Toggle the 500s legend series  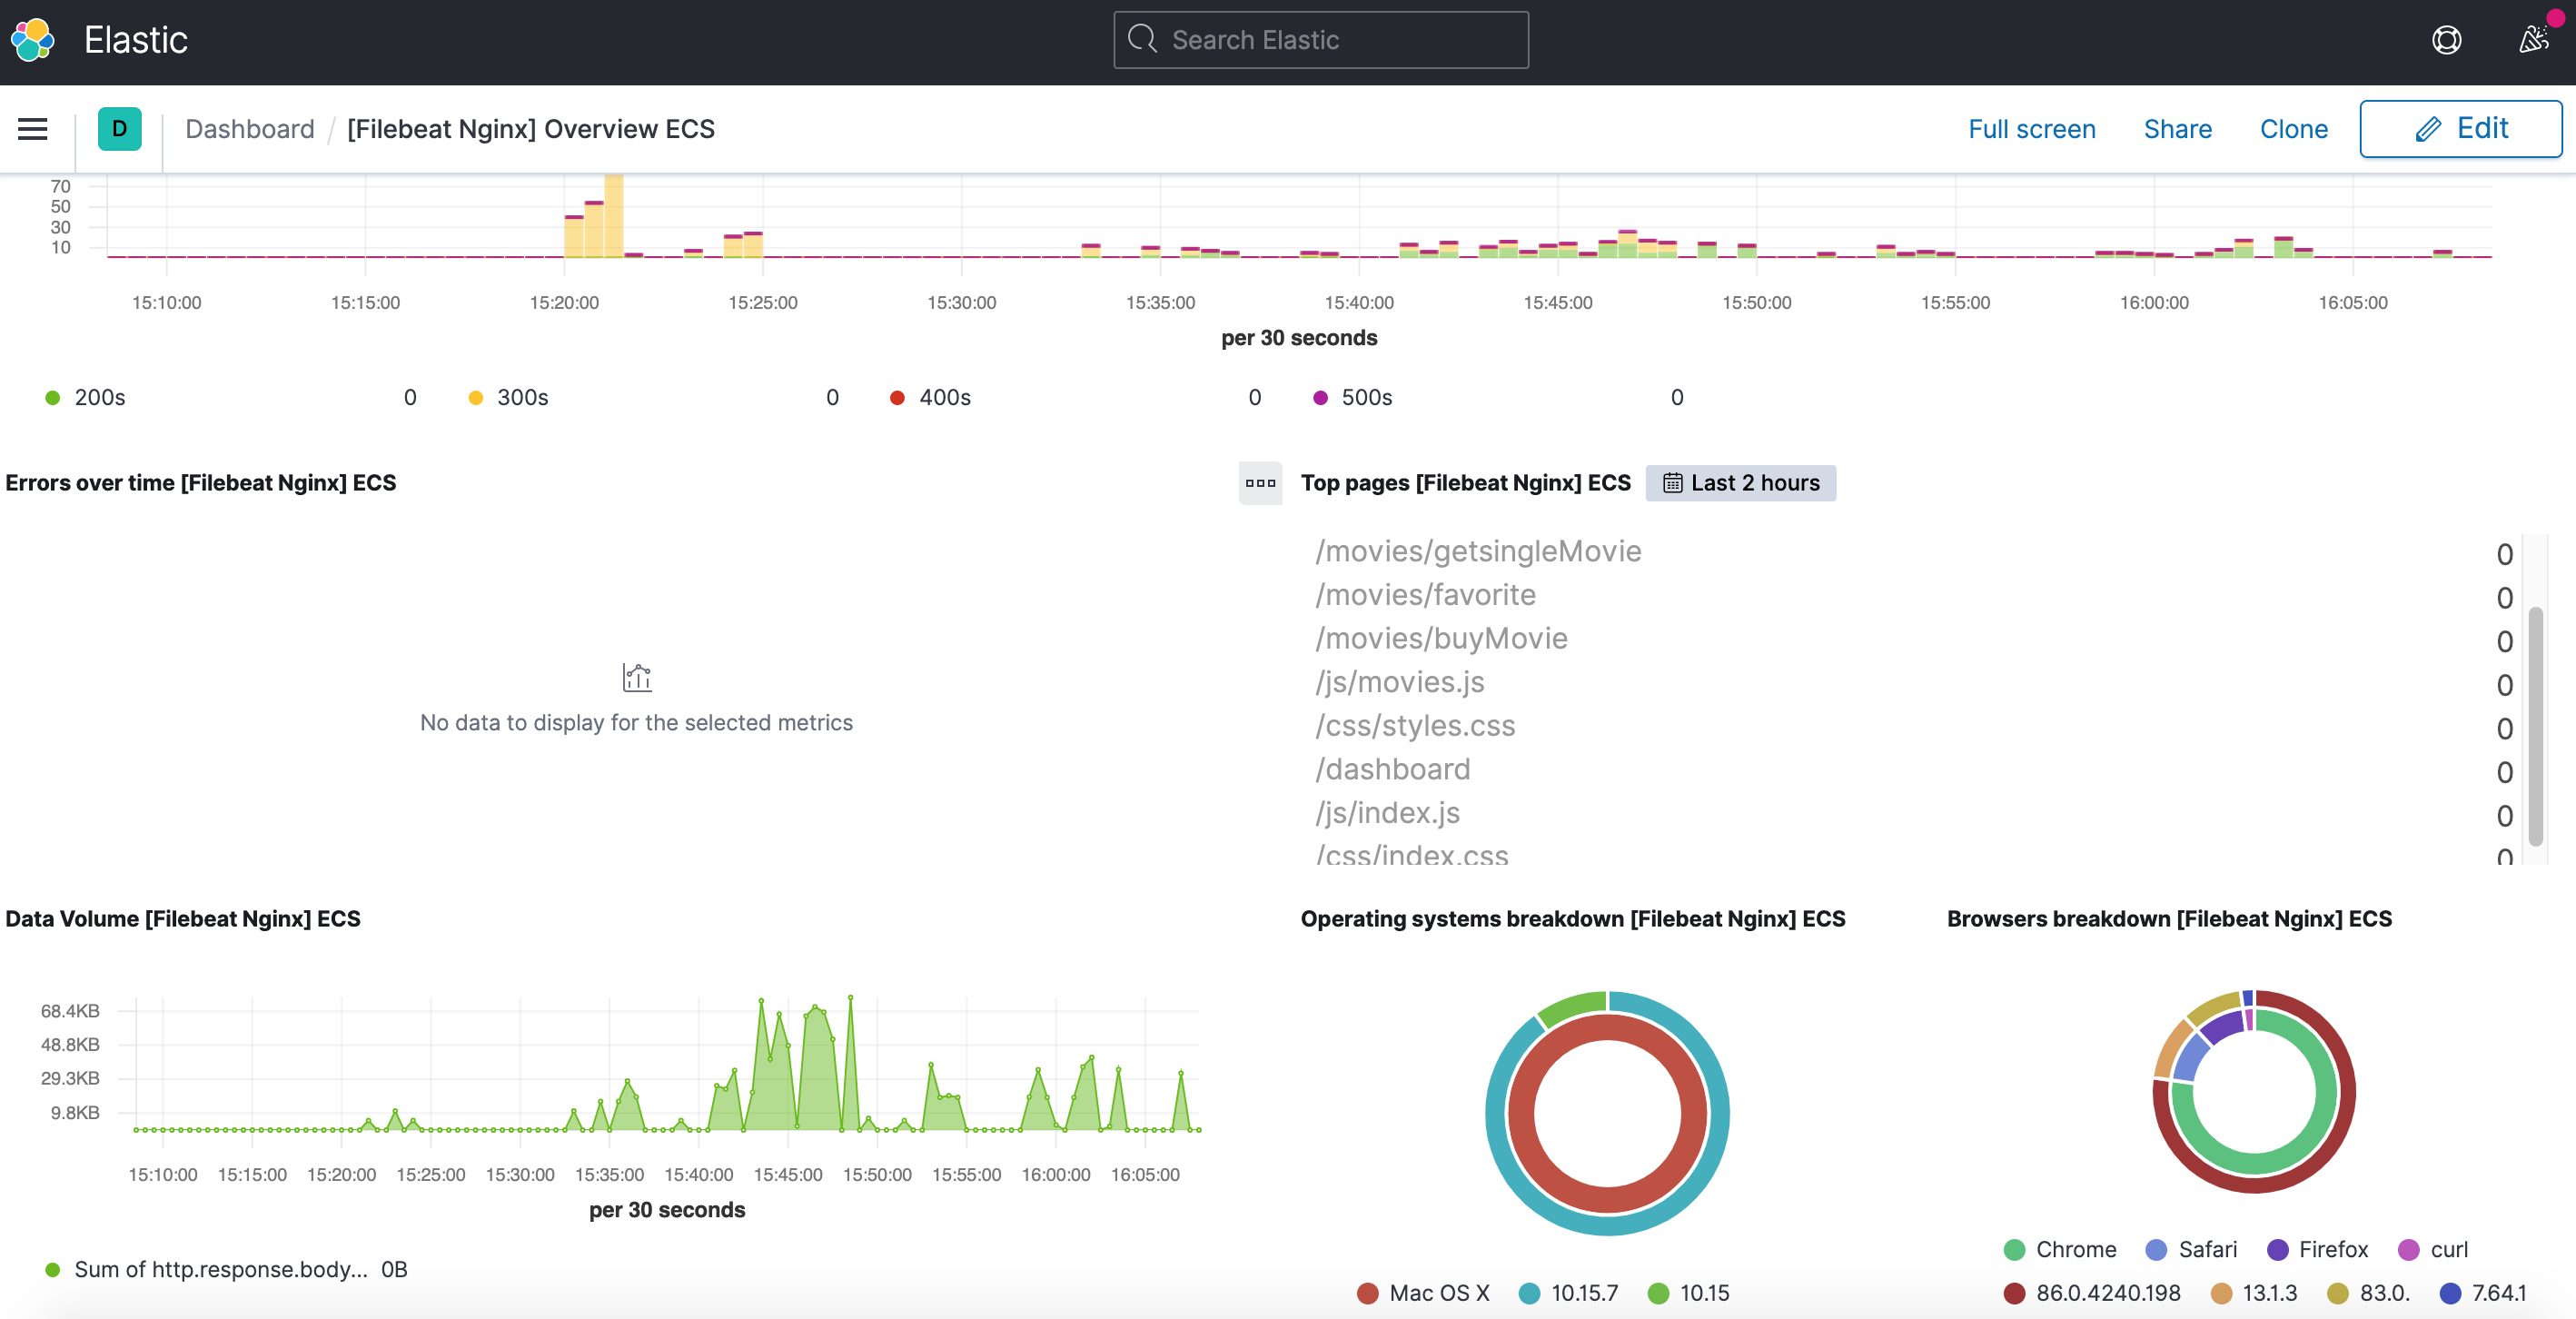coord(1366,397)
